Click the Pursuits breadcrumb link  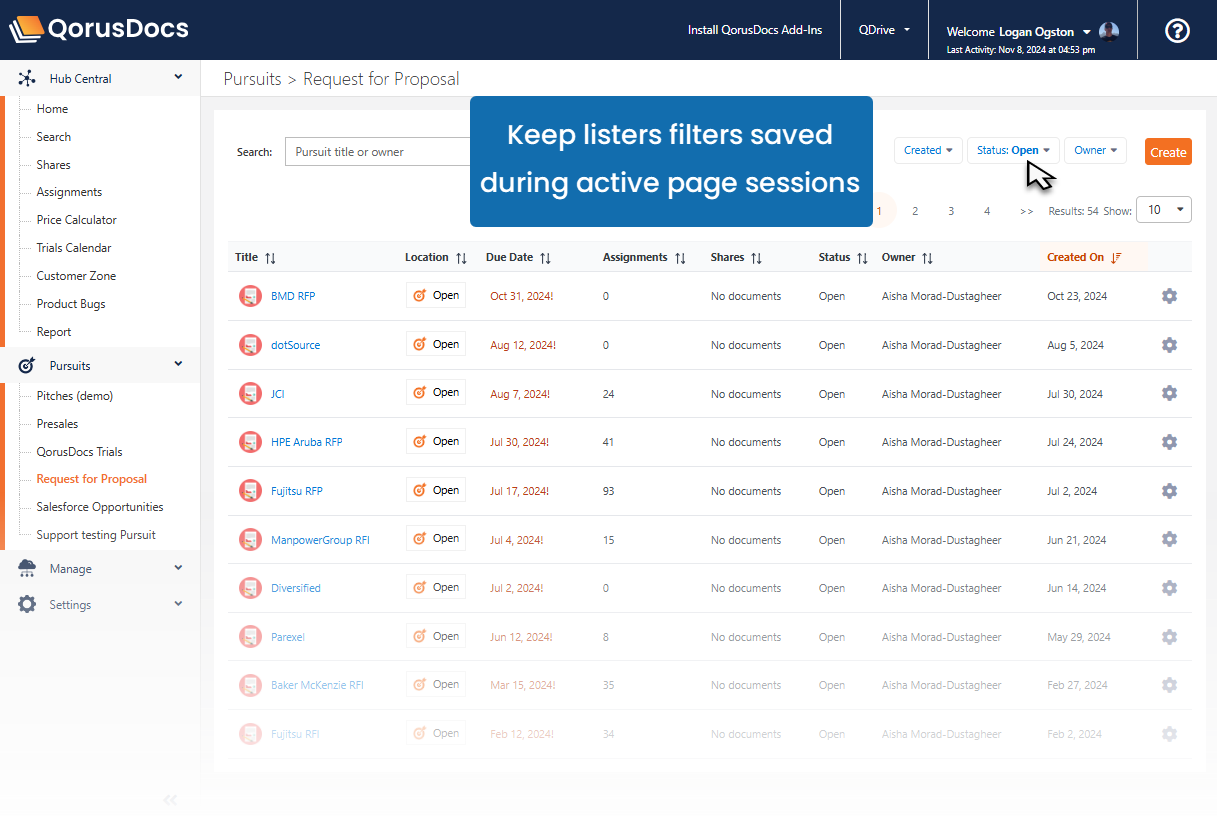tap(252, 79)
